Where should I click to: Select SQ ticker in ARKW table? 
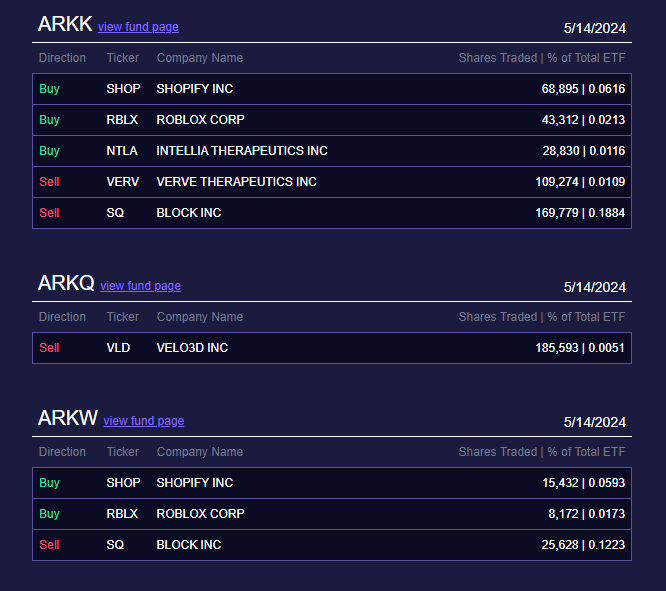[115, 545]
